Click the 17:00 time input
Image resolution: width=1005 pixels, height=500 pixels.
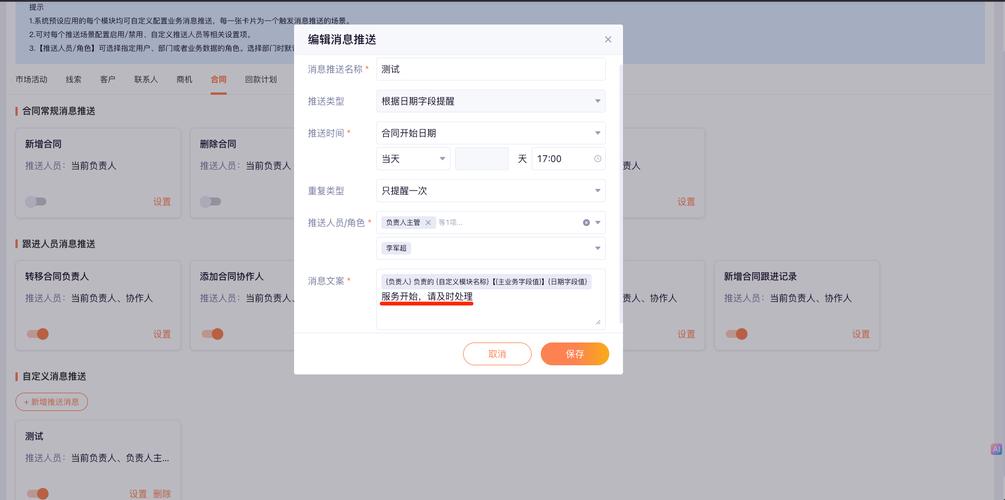[568, 158]
